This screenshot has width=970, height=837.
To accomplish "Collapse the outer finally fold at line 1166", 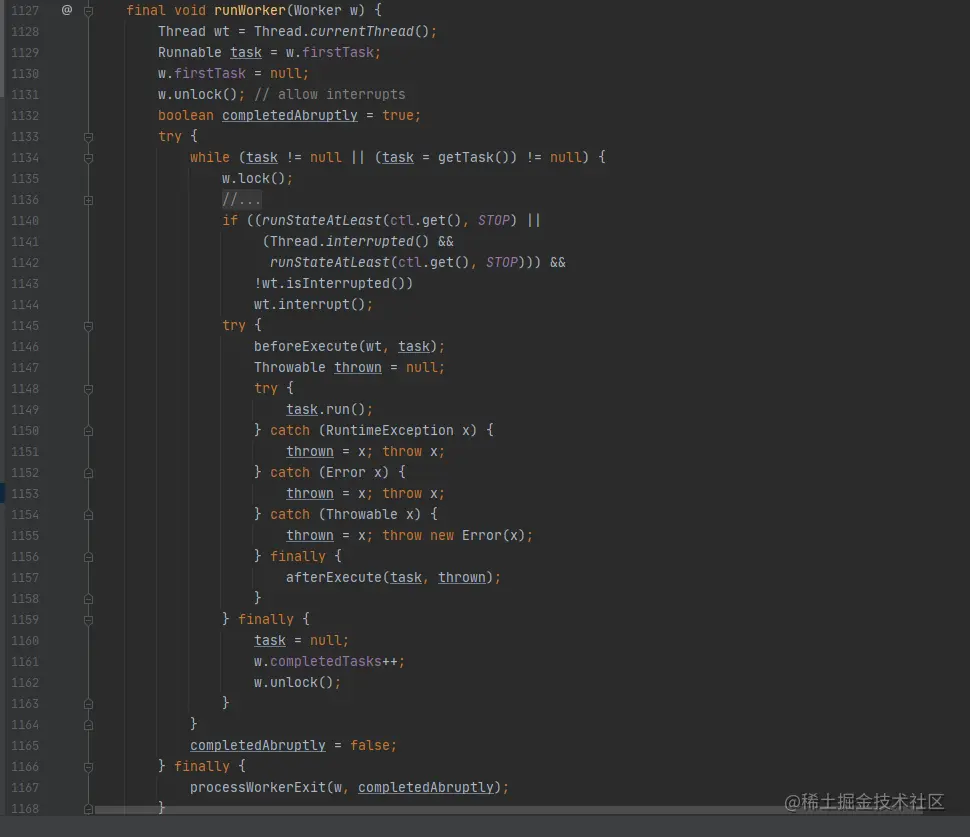I will point(88,767).
